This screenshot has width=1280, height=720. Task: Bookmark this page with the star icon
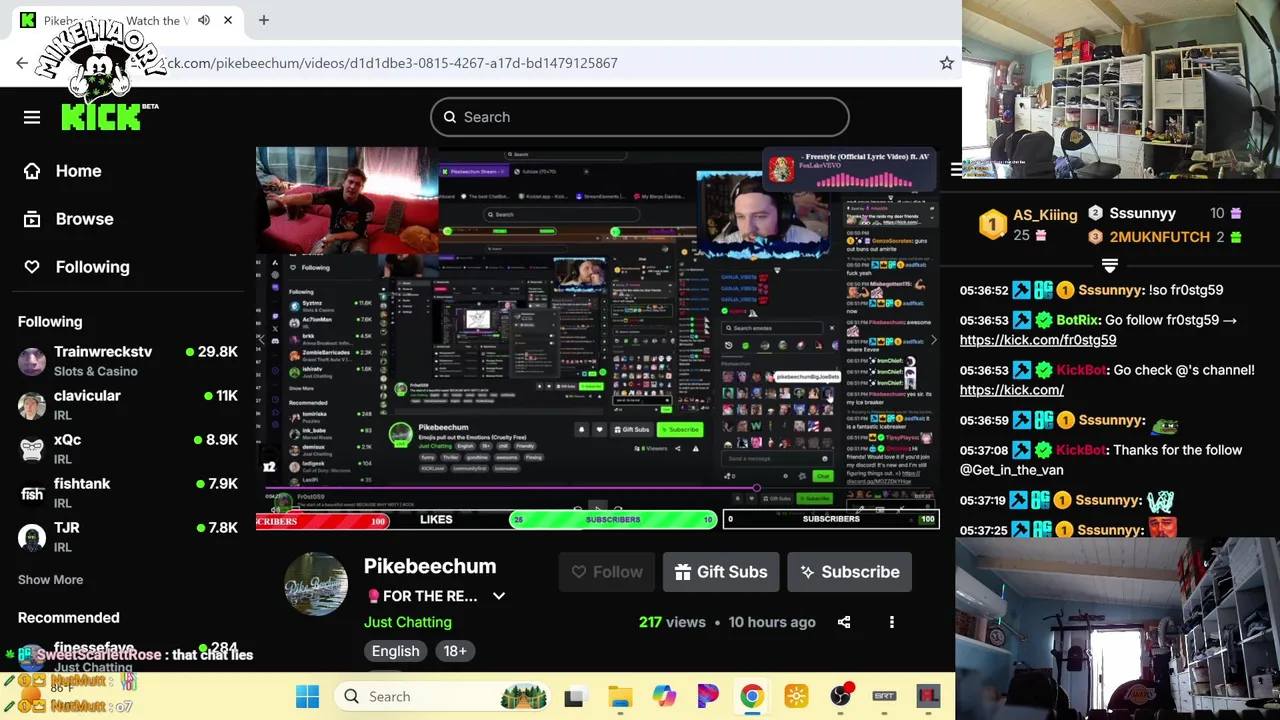point(946,63)
